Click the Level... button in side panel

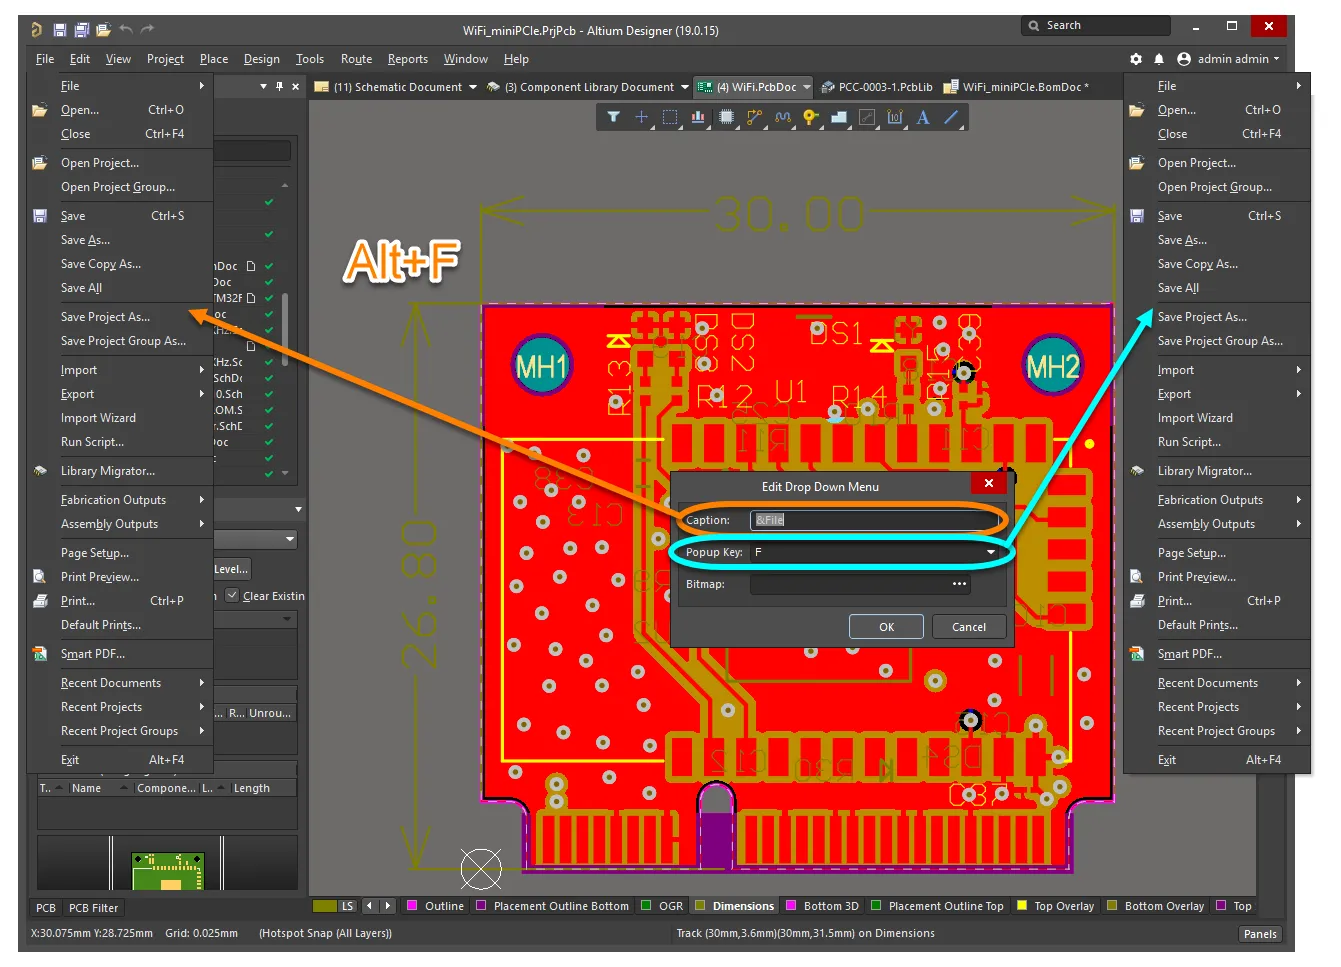[x=231, y=569]
